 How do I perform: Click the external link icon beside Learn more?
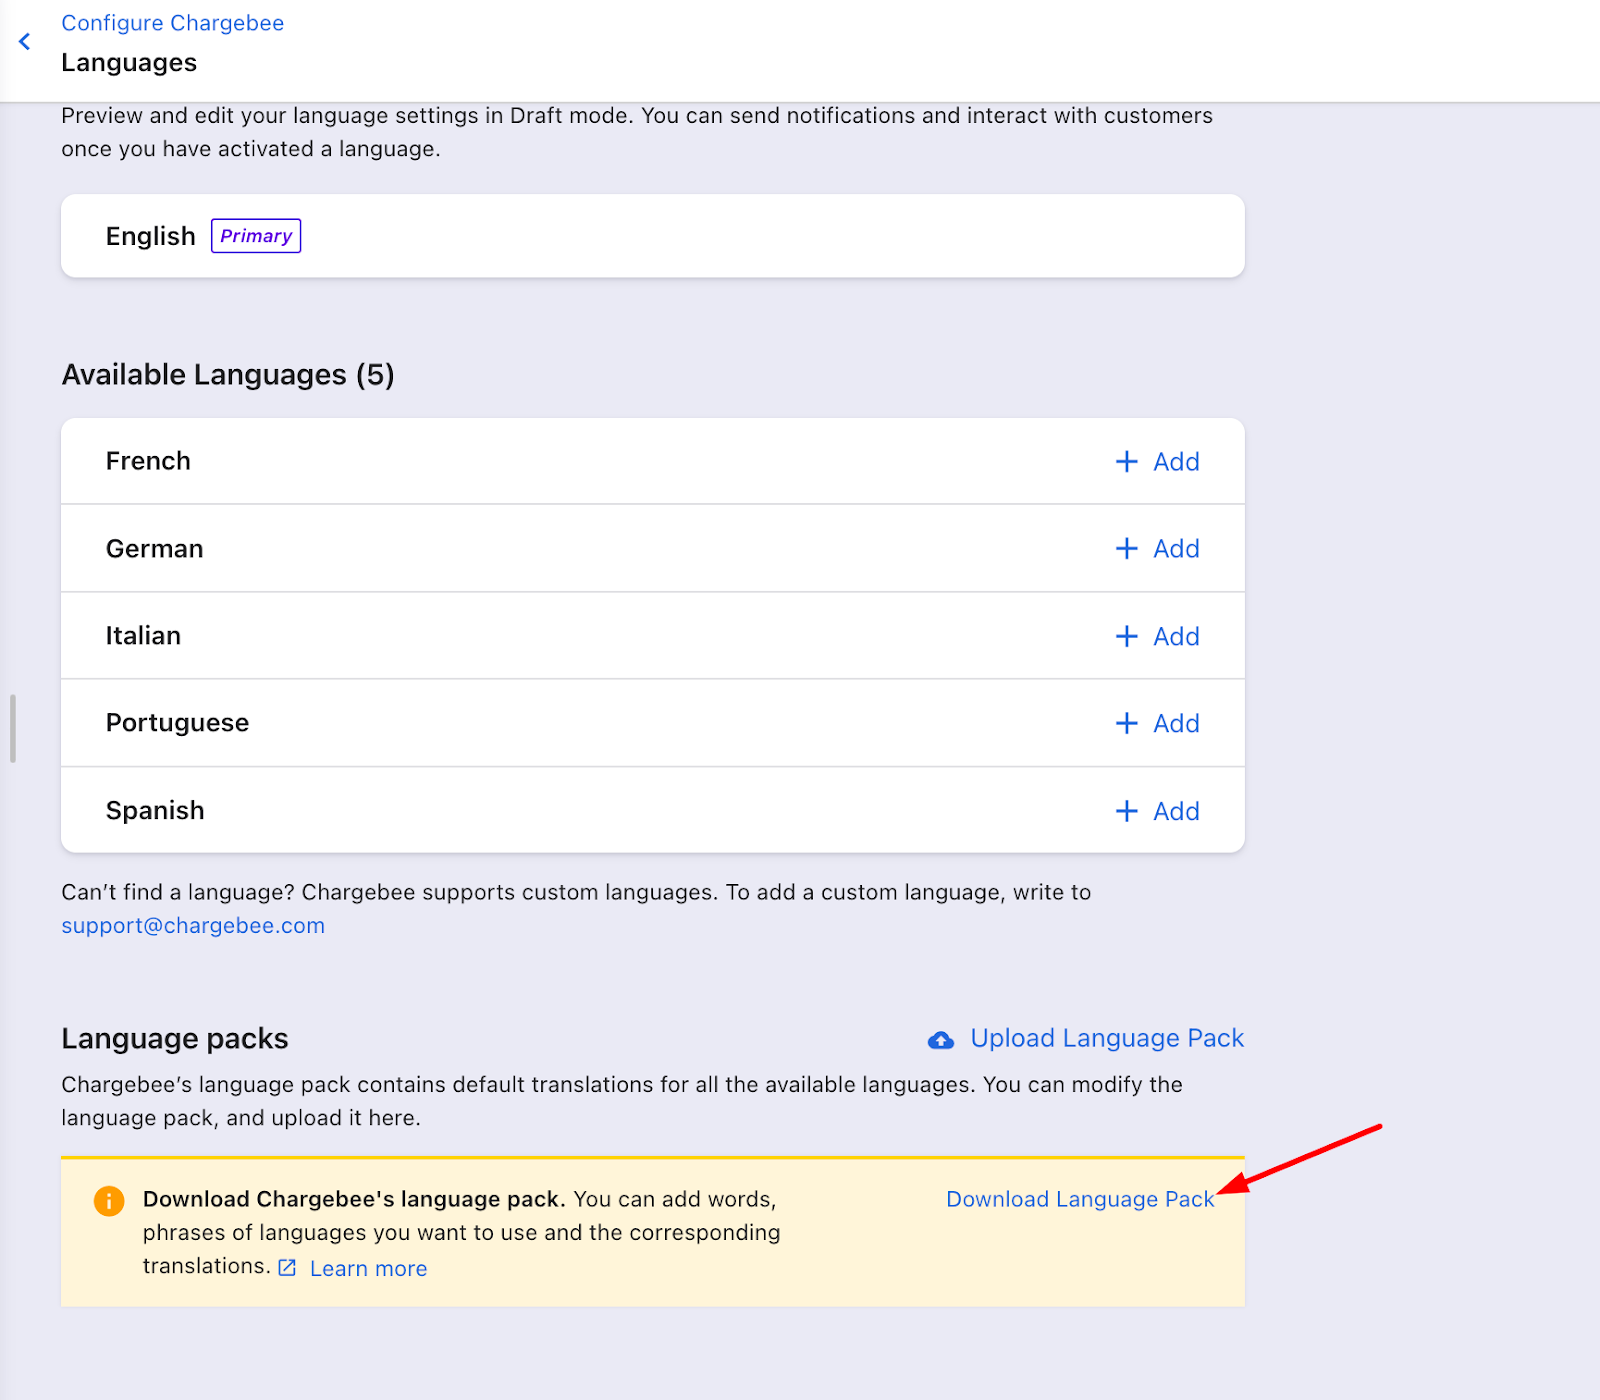point(286,1268)
